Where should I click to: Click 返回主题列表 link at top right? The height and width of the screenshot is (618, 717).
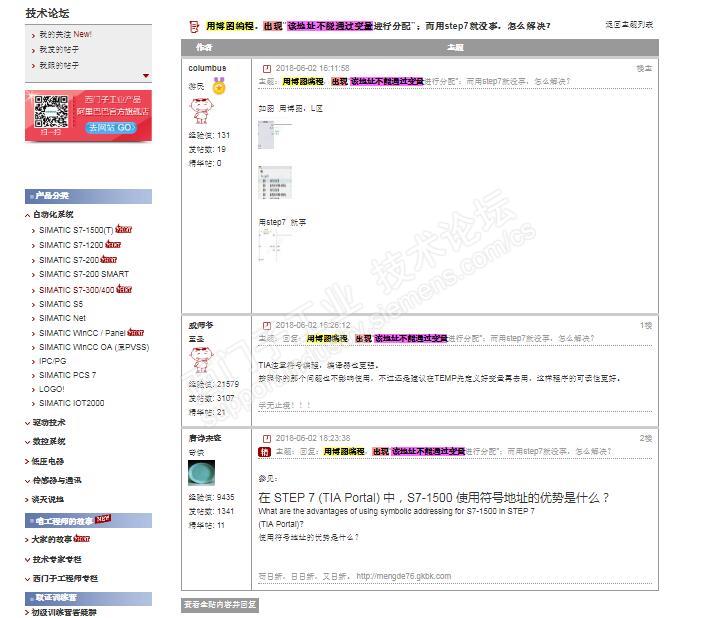click(629, 25)
